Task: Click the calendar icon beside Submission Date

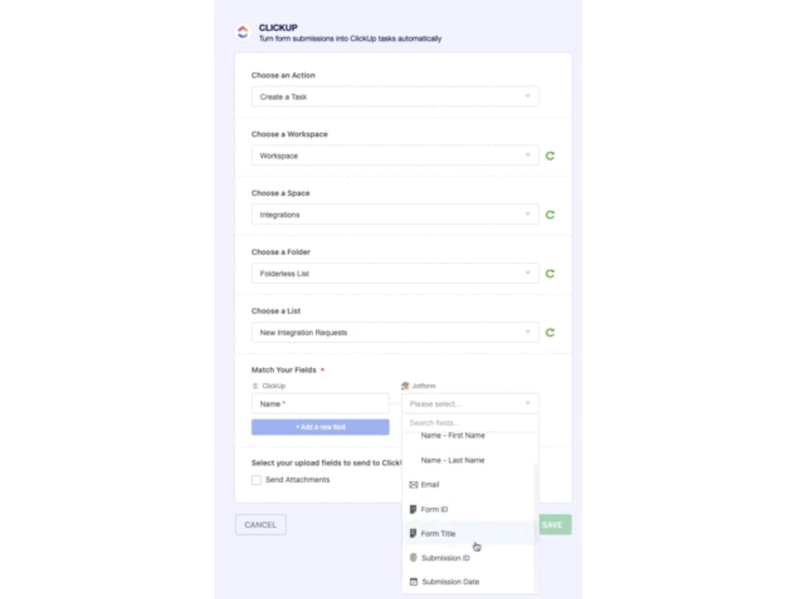Action: pos(414,581)
